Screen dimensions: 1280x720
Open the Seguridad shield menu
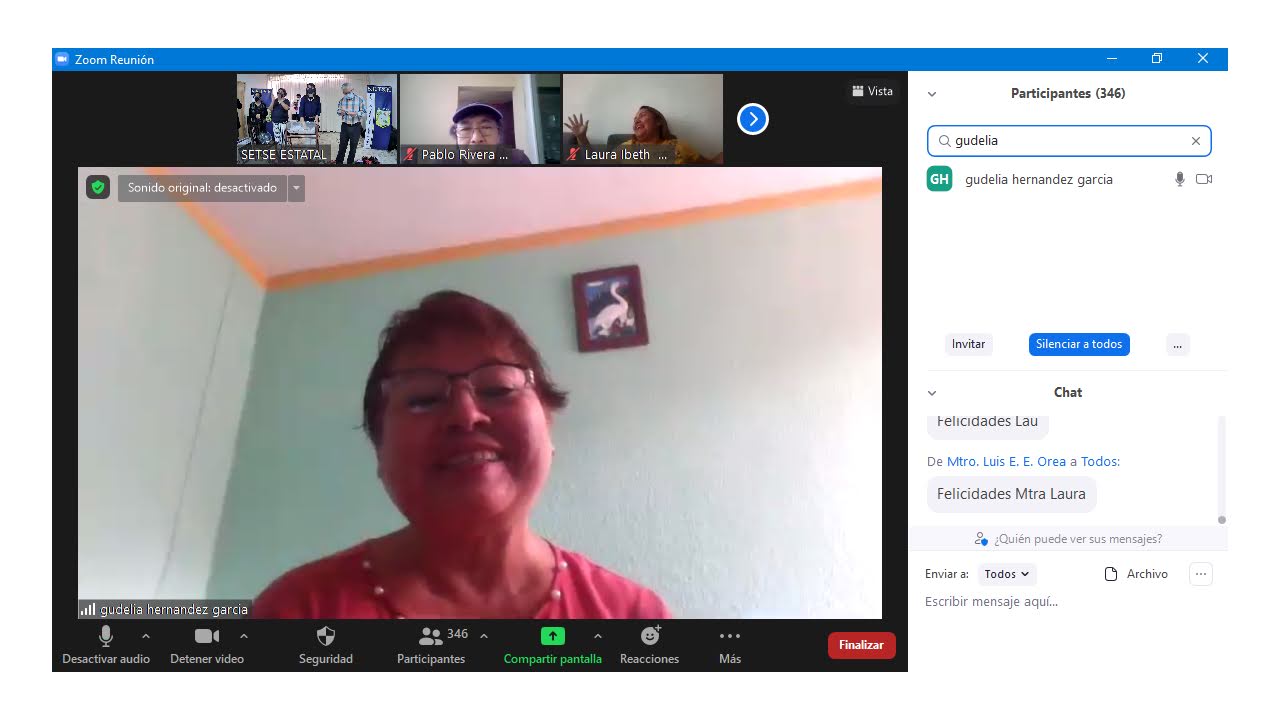[326, 636]
